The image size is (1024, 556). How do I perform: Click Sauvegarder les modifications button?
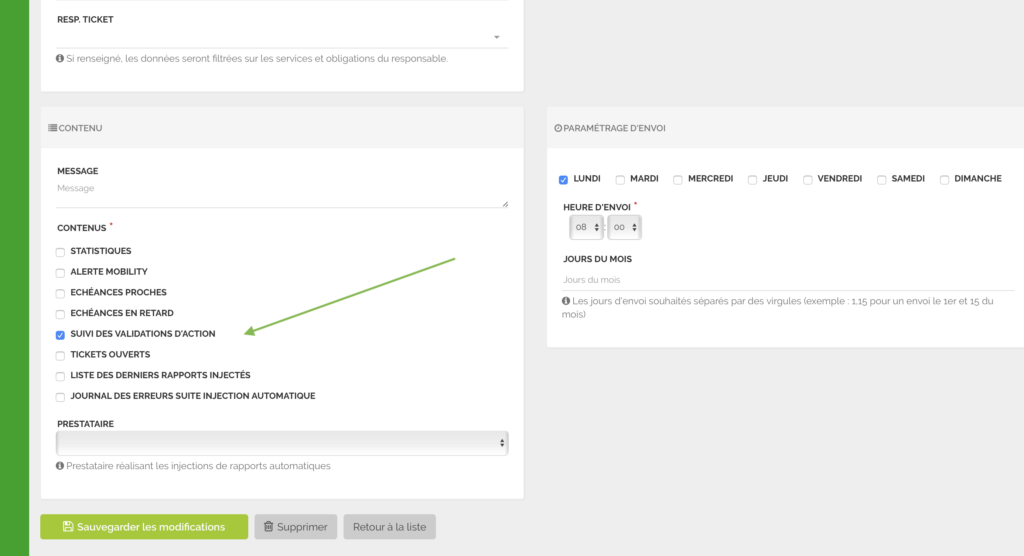[144, 527]
